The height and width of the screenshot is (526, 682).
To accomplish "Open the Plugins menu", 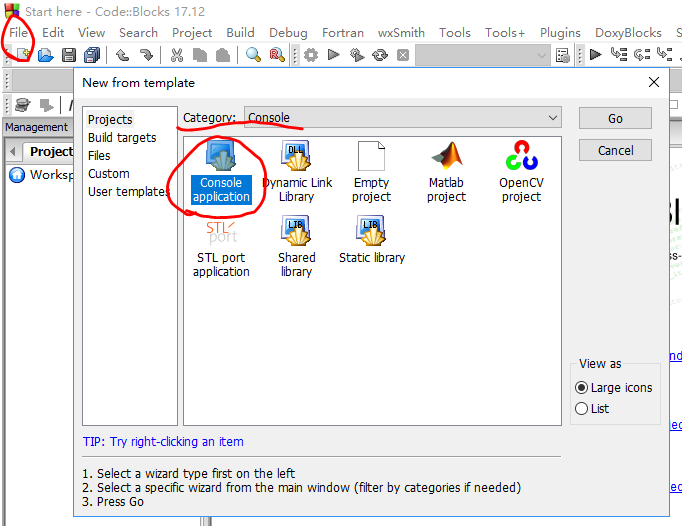I will 560,33.
